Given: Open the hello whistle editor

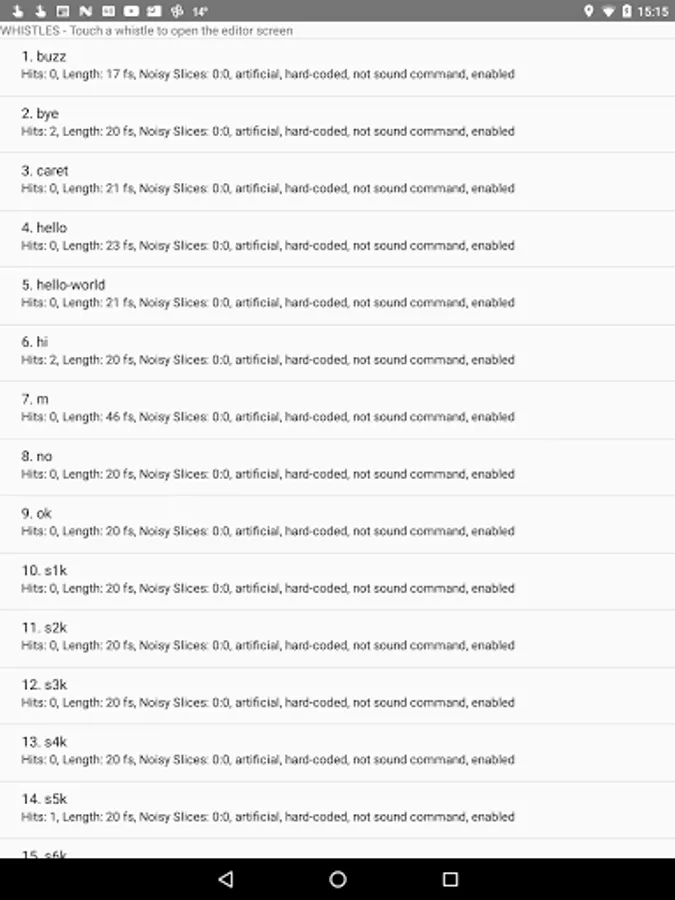Looking at the screenshot, I should click(x=338, y=239).
